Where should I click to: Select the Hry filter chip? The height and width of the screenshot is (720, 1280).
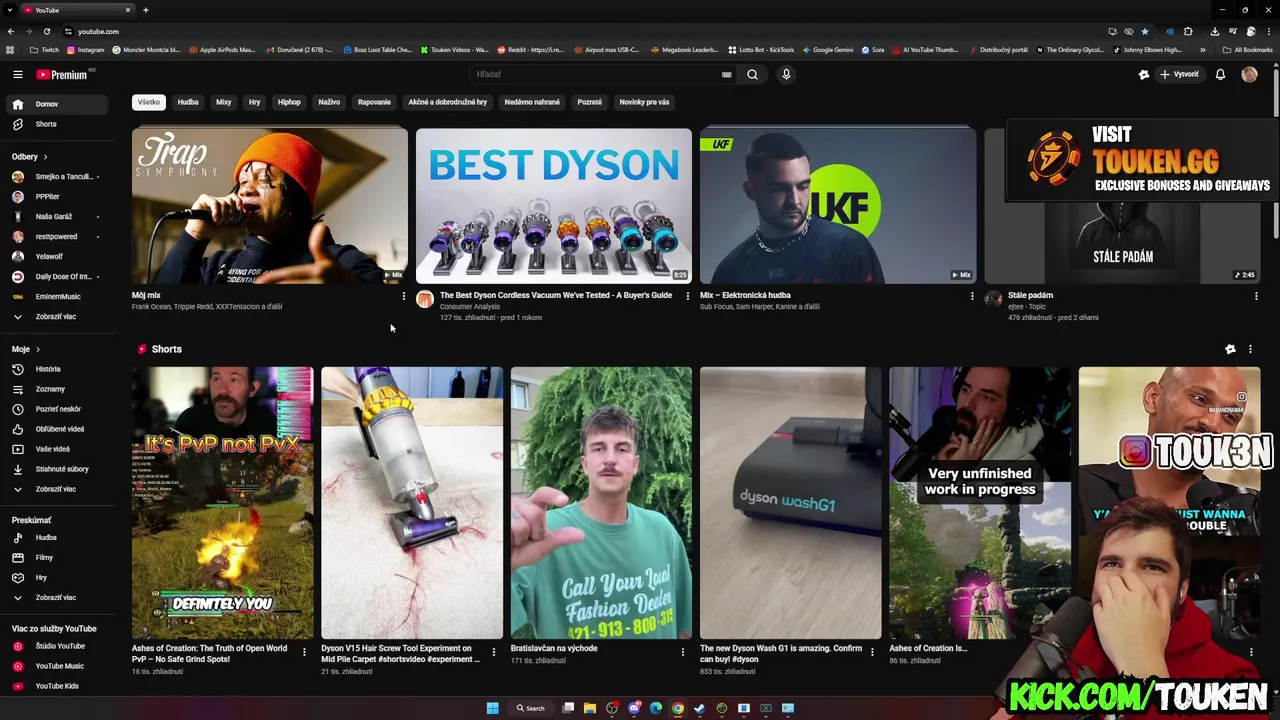(255, 102)
